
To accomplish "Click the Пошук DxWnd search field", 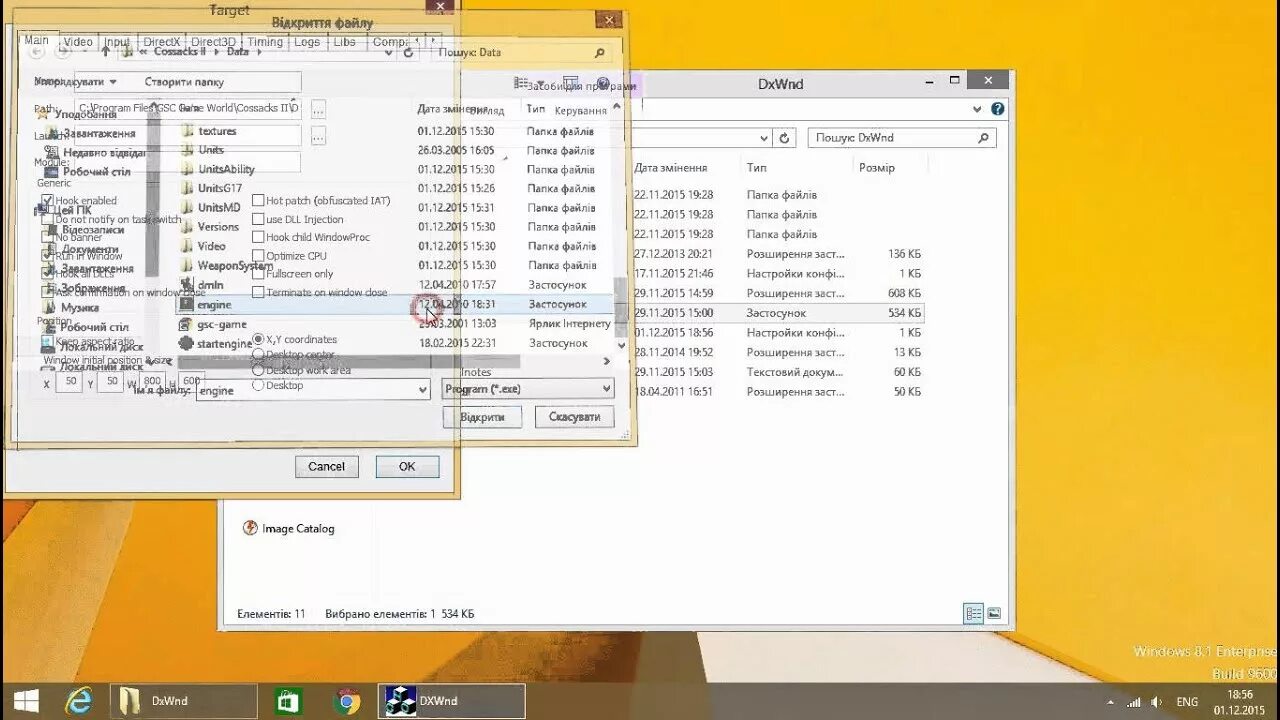I will [x=902, y=138].
